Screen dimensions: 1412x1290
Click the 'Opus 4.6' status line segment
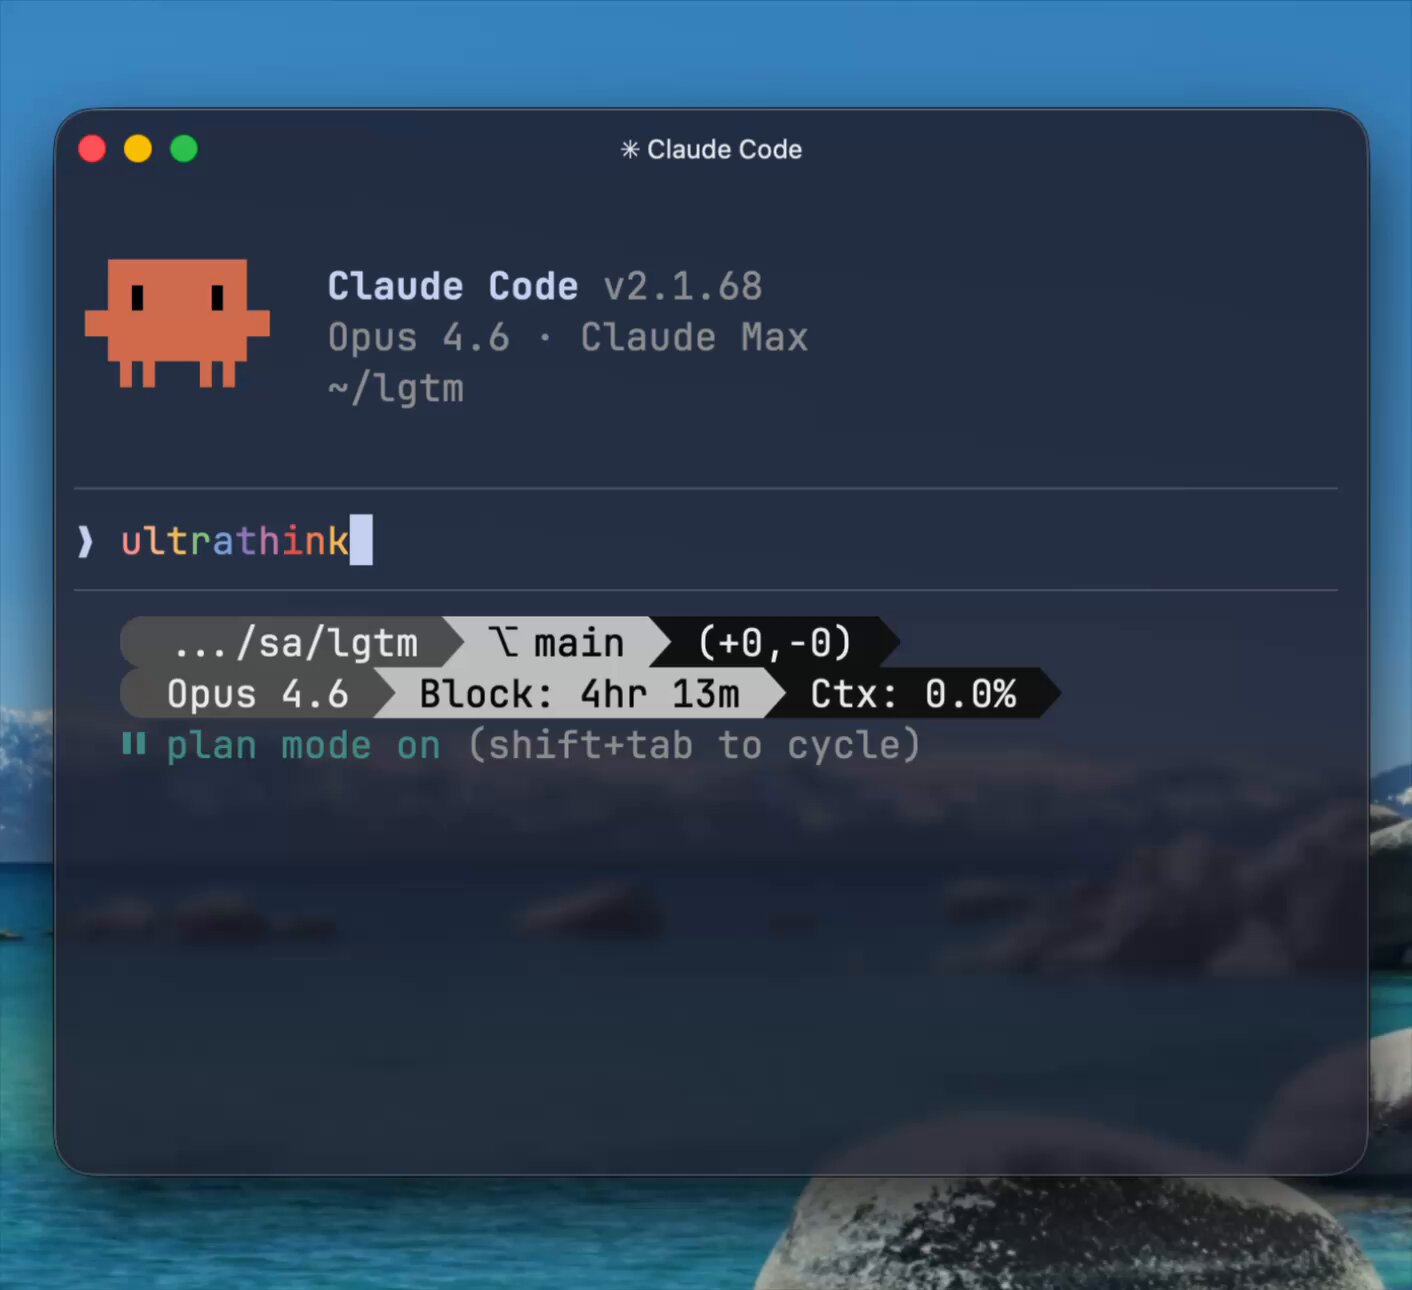coord(257,694)
